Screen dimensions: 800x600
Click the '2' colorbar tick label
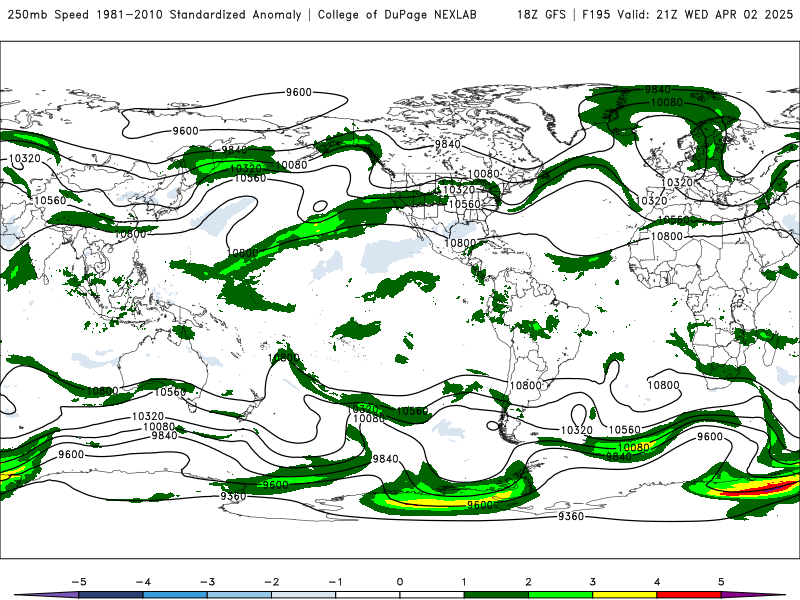pos(529,582)
